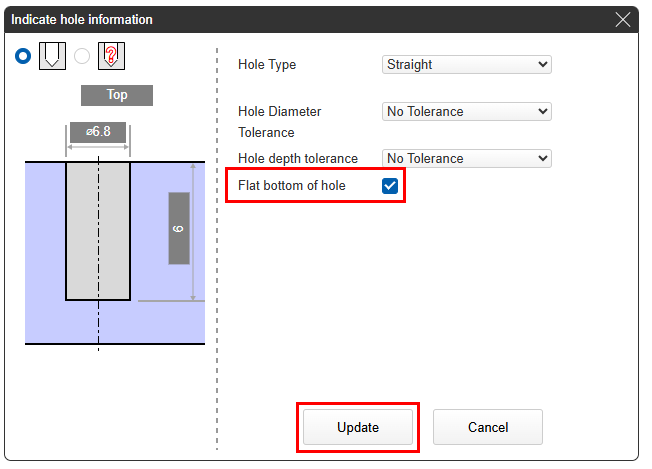The height and width of the screenshot is (469, 652).
Task: Click the gray Top label
Action: pyautogui.click(x=117, y=95)
